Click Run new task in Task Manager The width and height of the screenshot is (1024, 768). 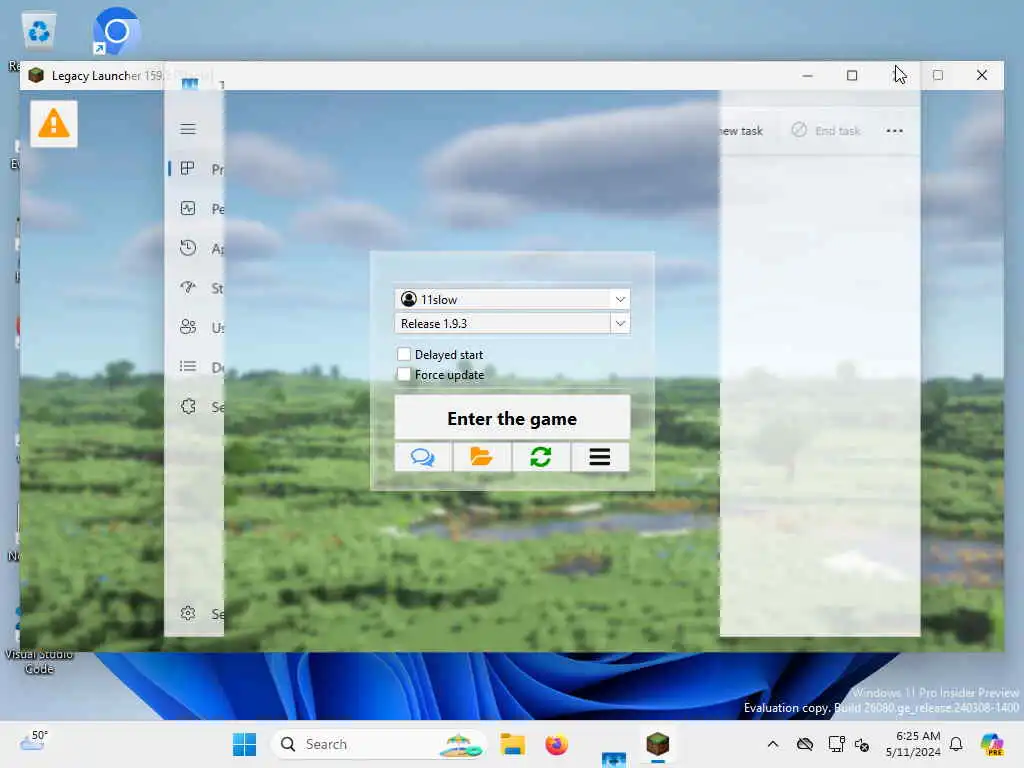[741, 131]
